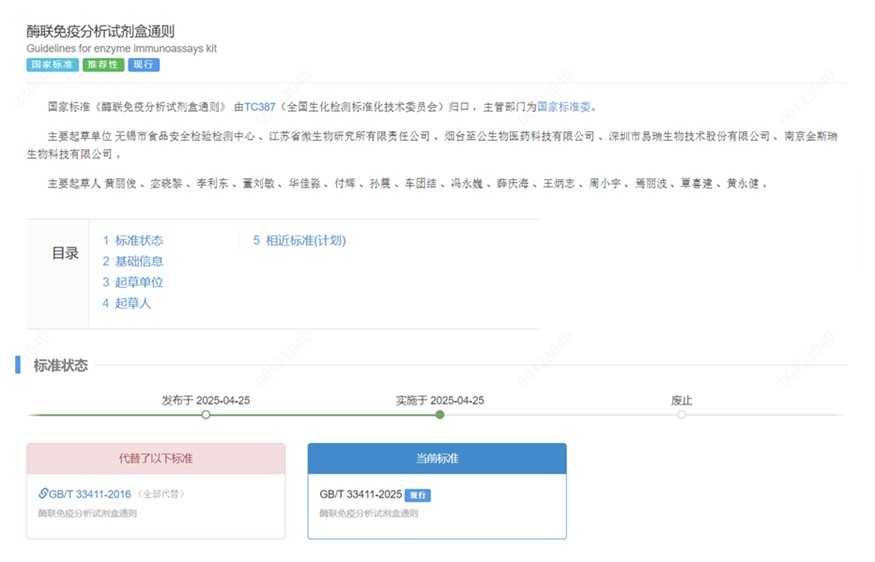Click the 废止 timeline point
Viewport: 875px width, 562px height.
681,414
